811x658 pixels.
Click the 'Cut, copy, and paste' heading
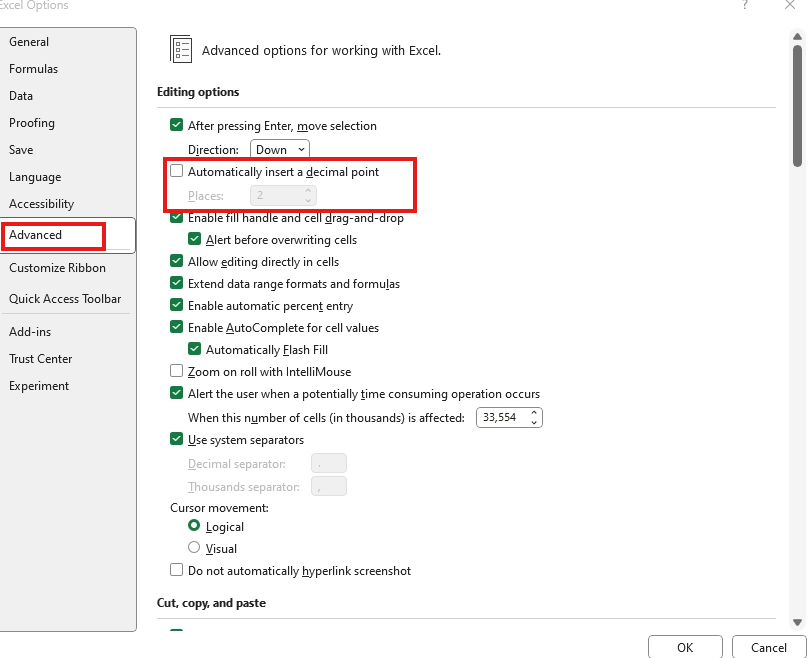tap(211, 603)
